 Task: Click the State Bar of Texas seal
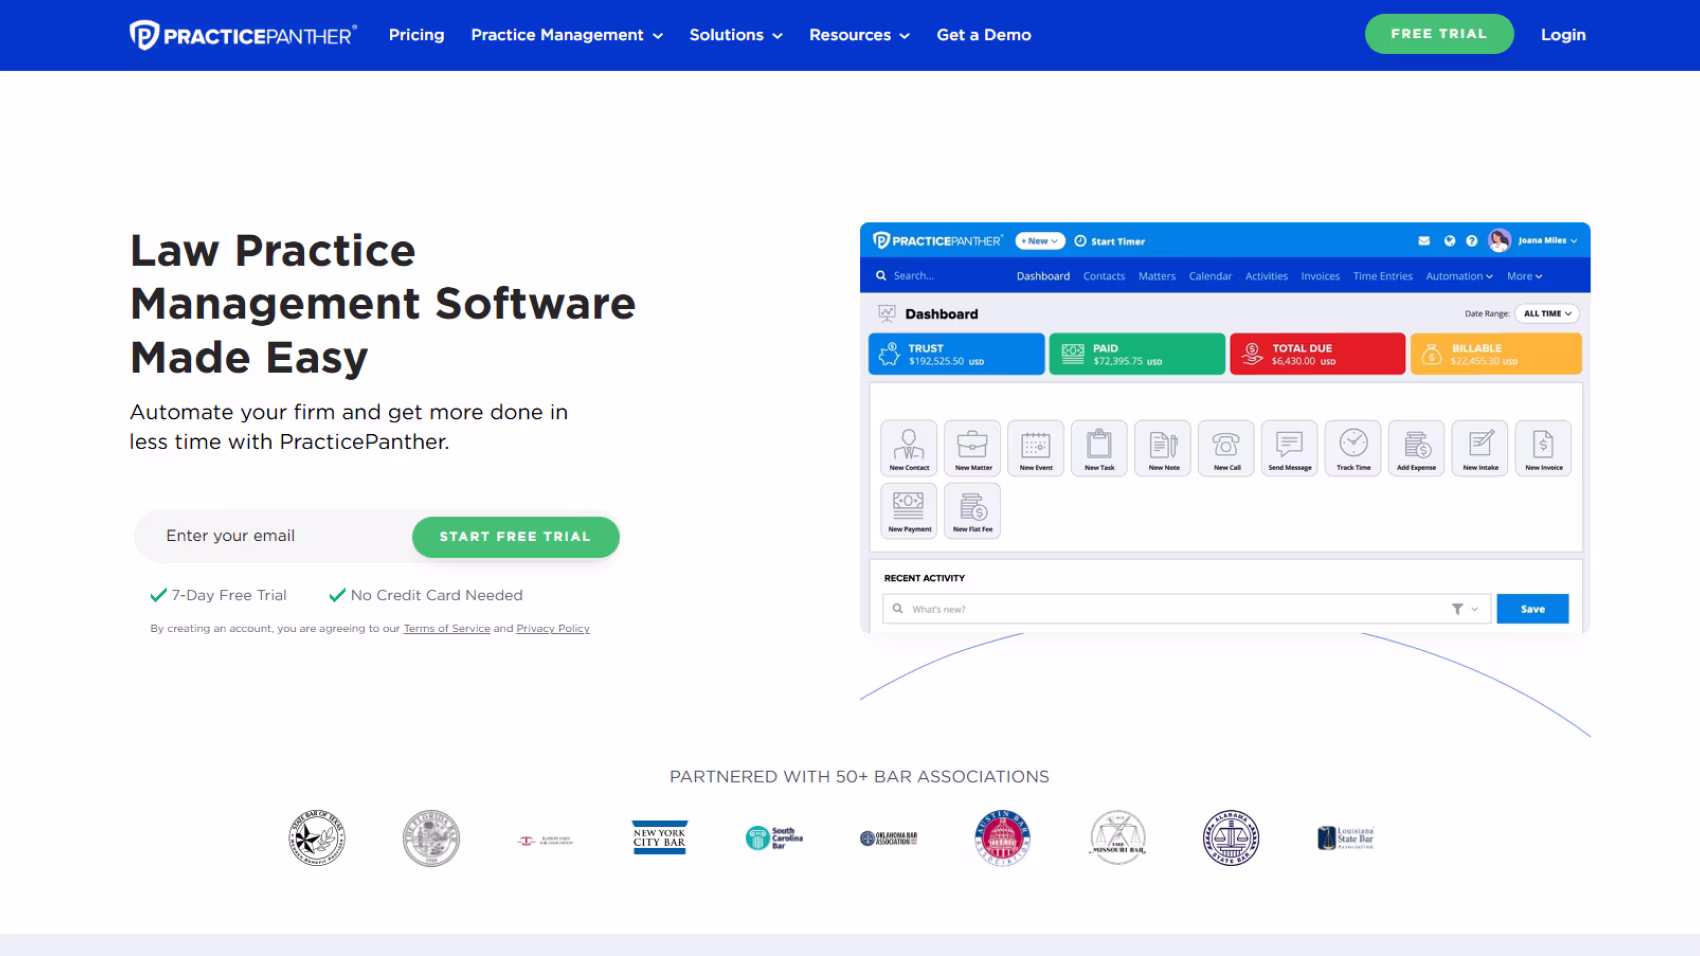[317, 838]
